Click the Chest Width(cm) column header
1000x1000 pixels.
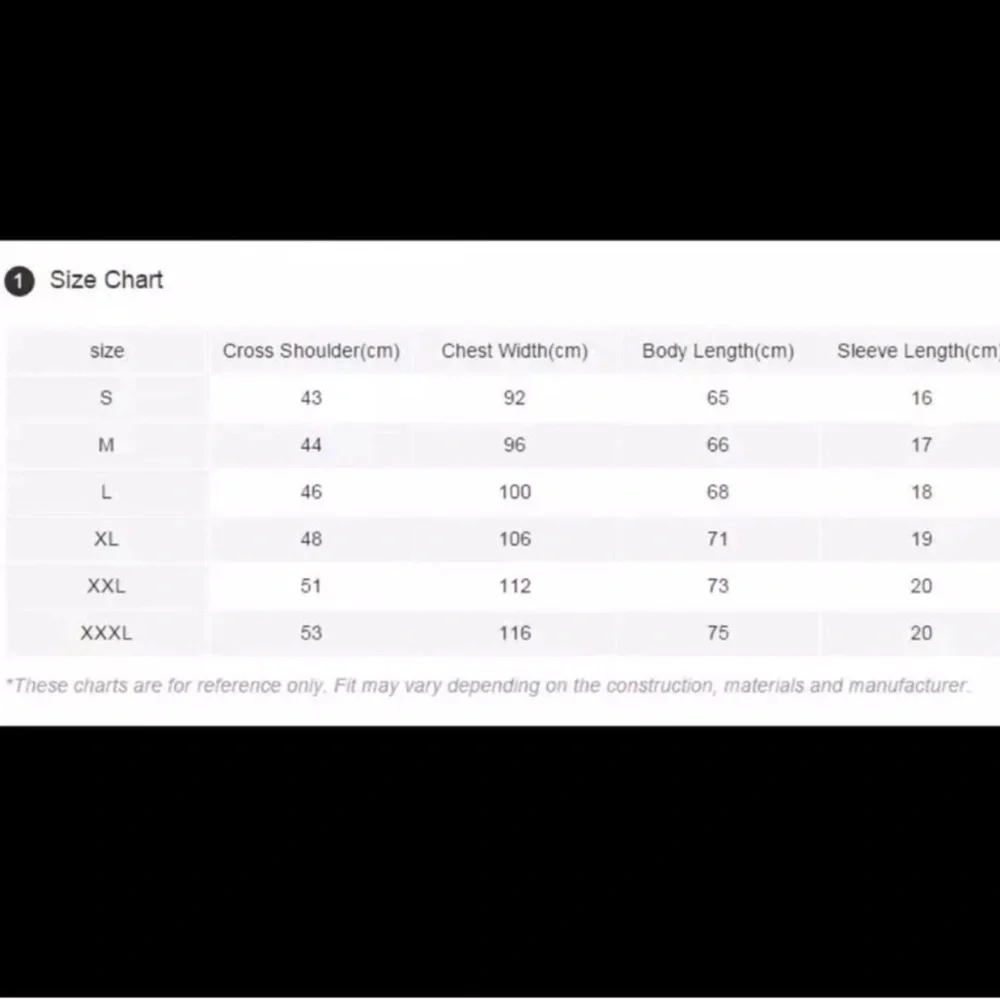tap(515, 351)
